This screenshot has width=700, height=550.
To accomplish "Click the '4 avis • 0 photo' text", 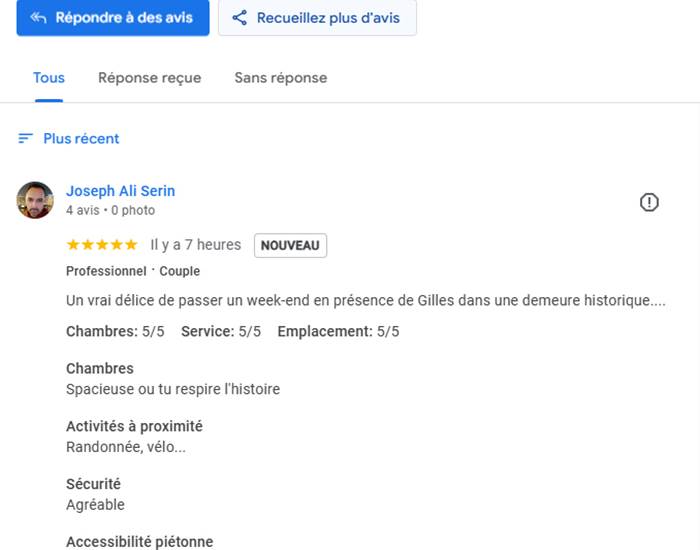I will click(x=110, y=211).
